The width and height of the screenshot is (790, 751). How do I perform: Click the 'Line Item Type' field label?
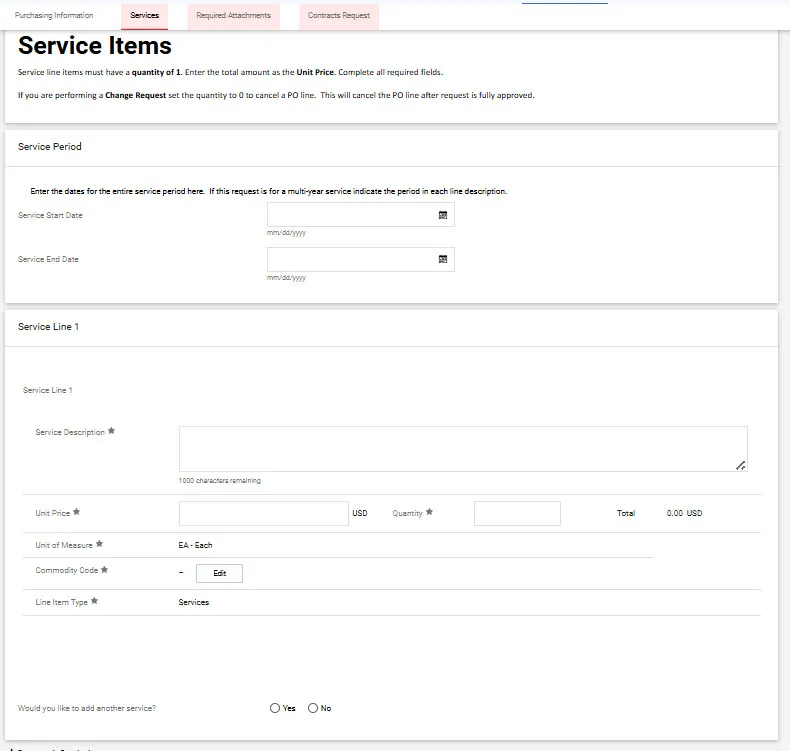coord(61,602)
